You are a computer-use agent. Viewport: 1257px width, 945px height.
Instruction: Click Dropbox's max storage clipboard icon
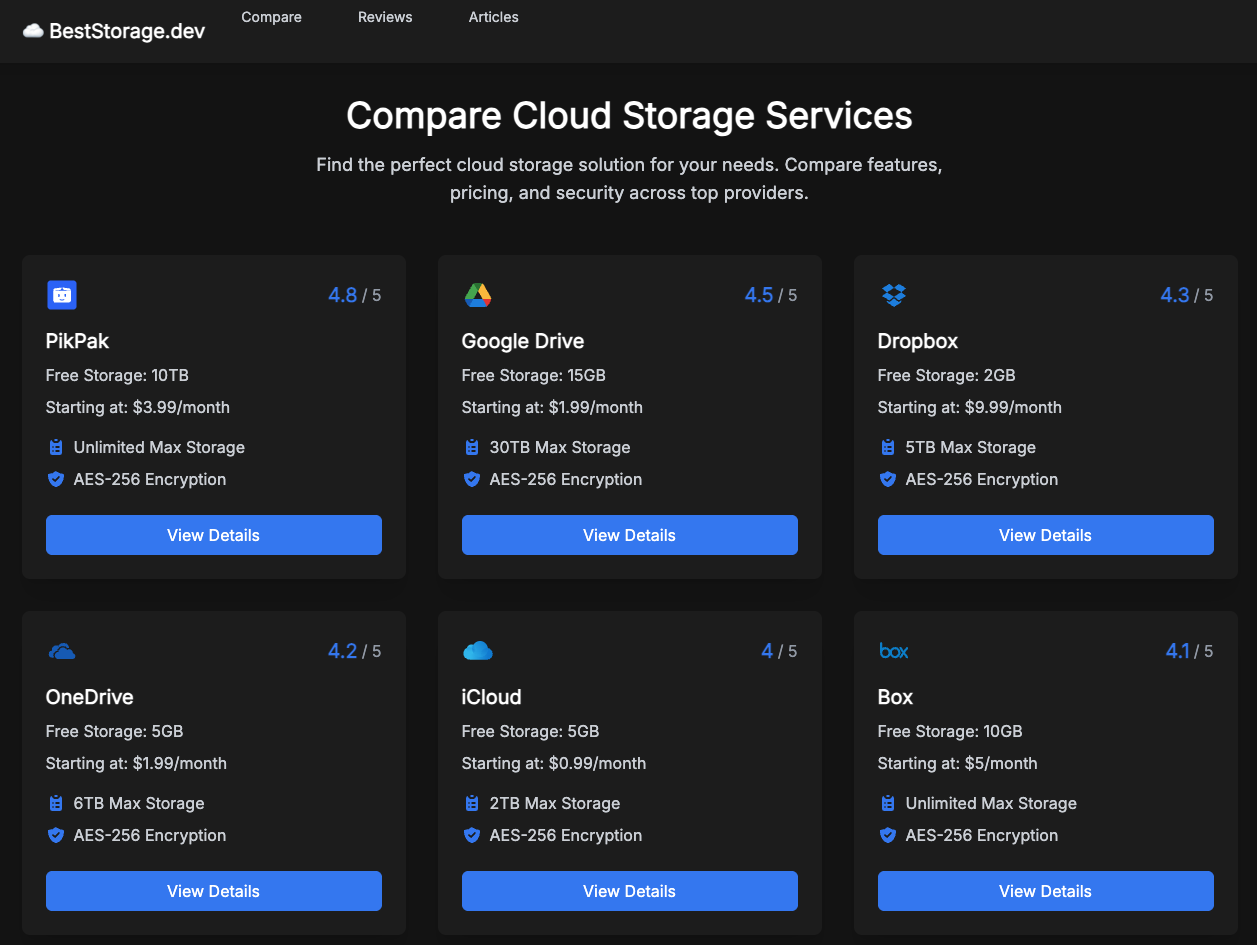(888, 447)
